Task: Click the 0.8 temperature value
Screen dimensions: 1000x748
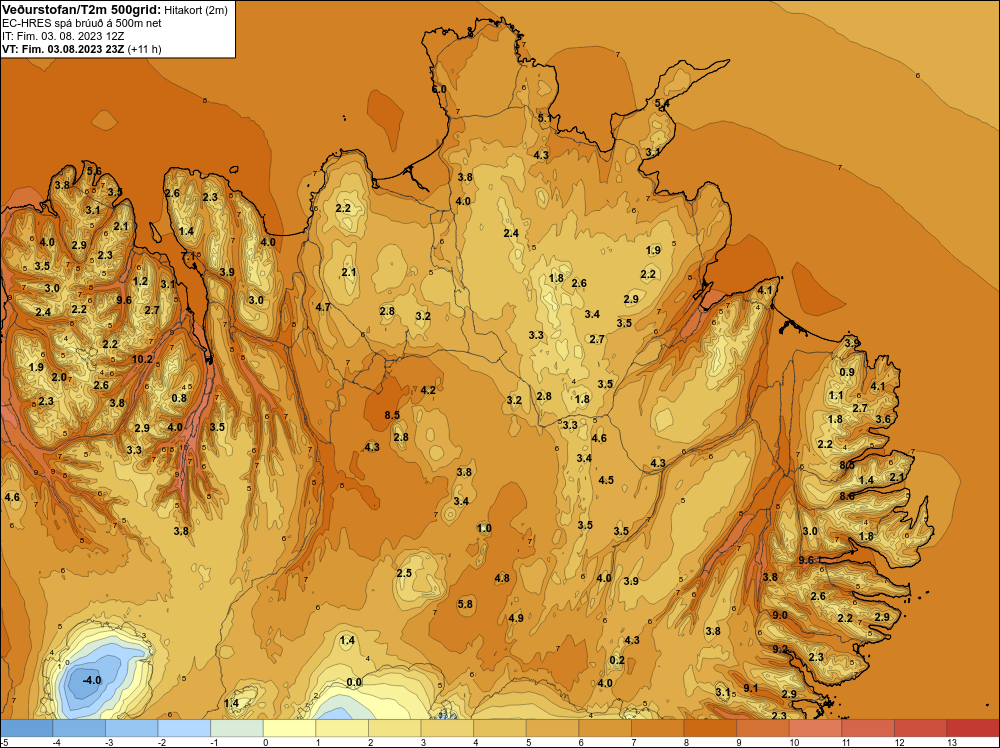Action: pos(179,399)
